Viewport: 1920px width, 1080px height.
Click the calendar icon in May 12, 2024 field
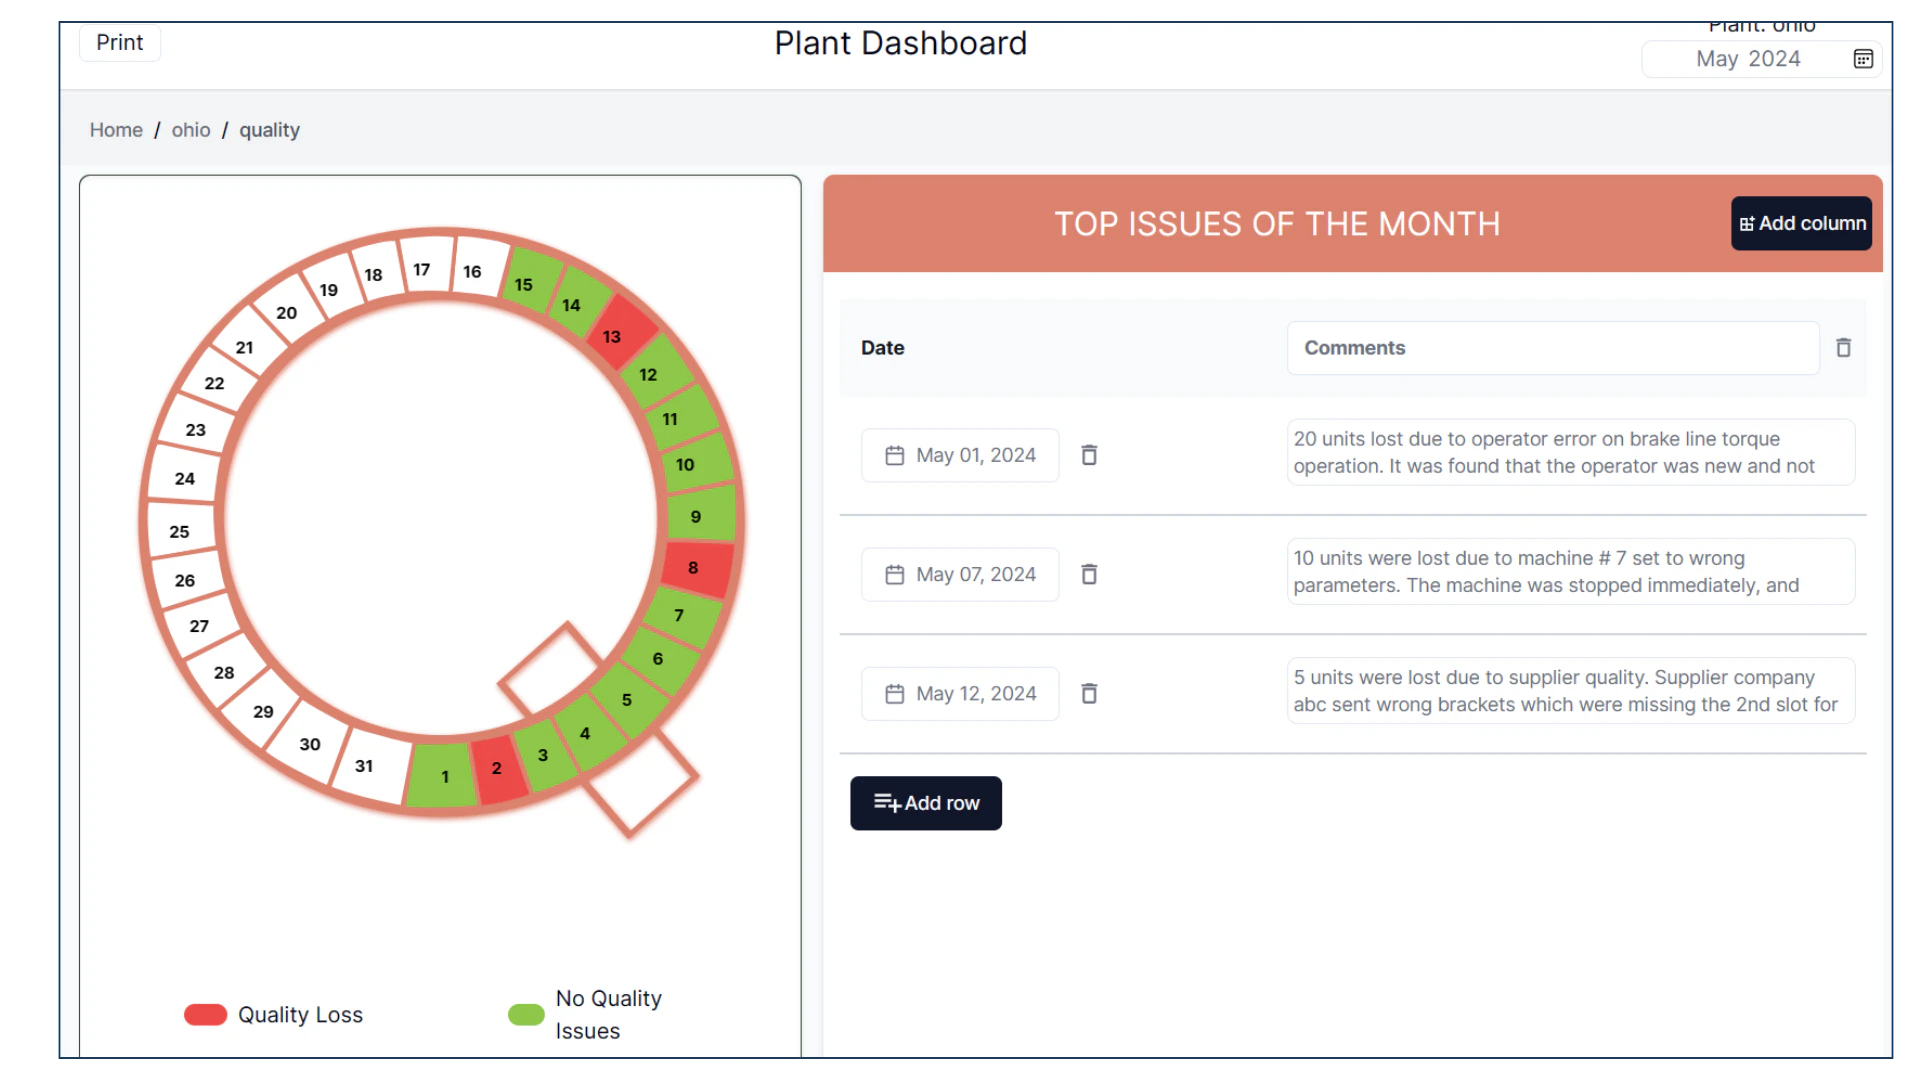point(895,693)
